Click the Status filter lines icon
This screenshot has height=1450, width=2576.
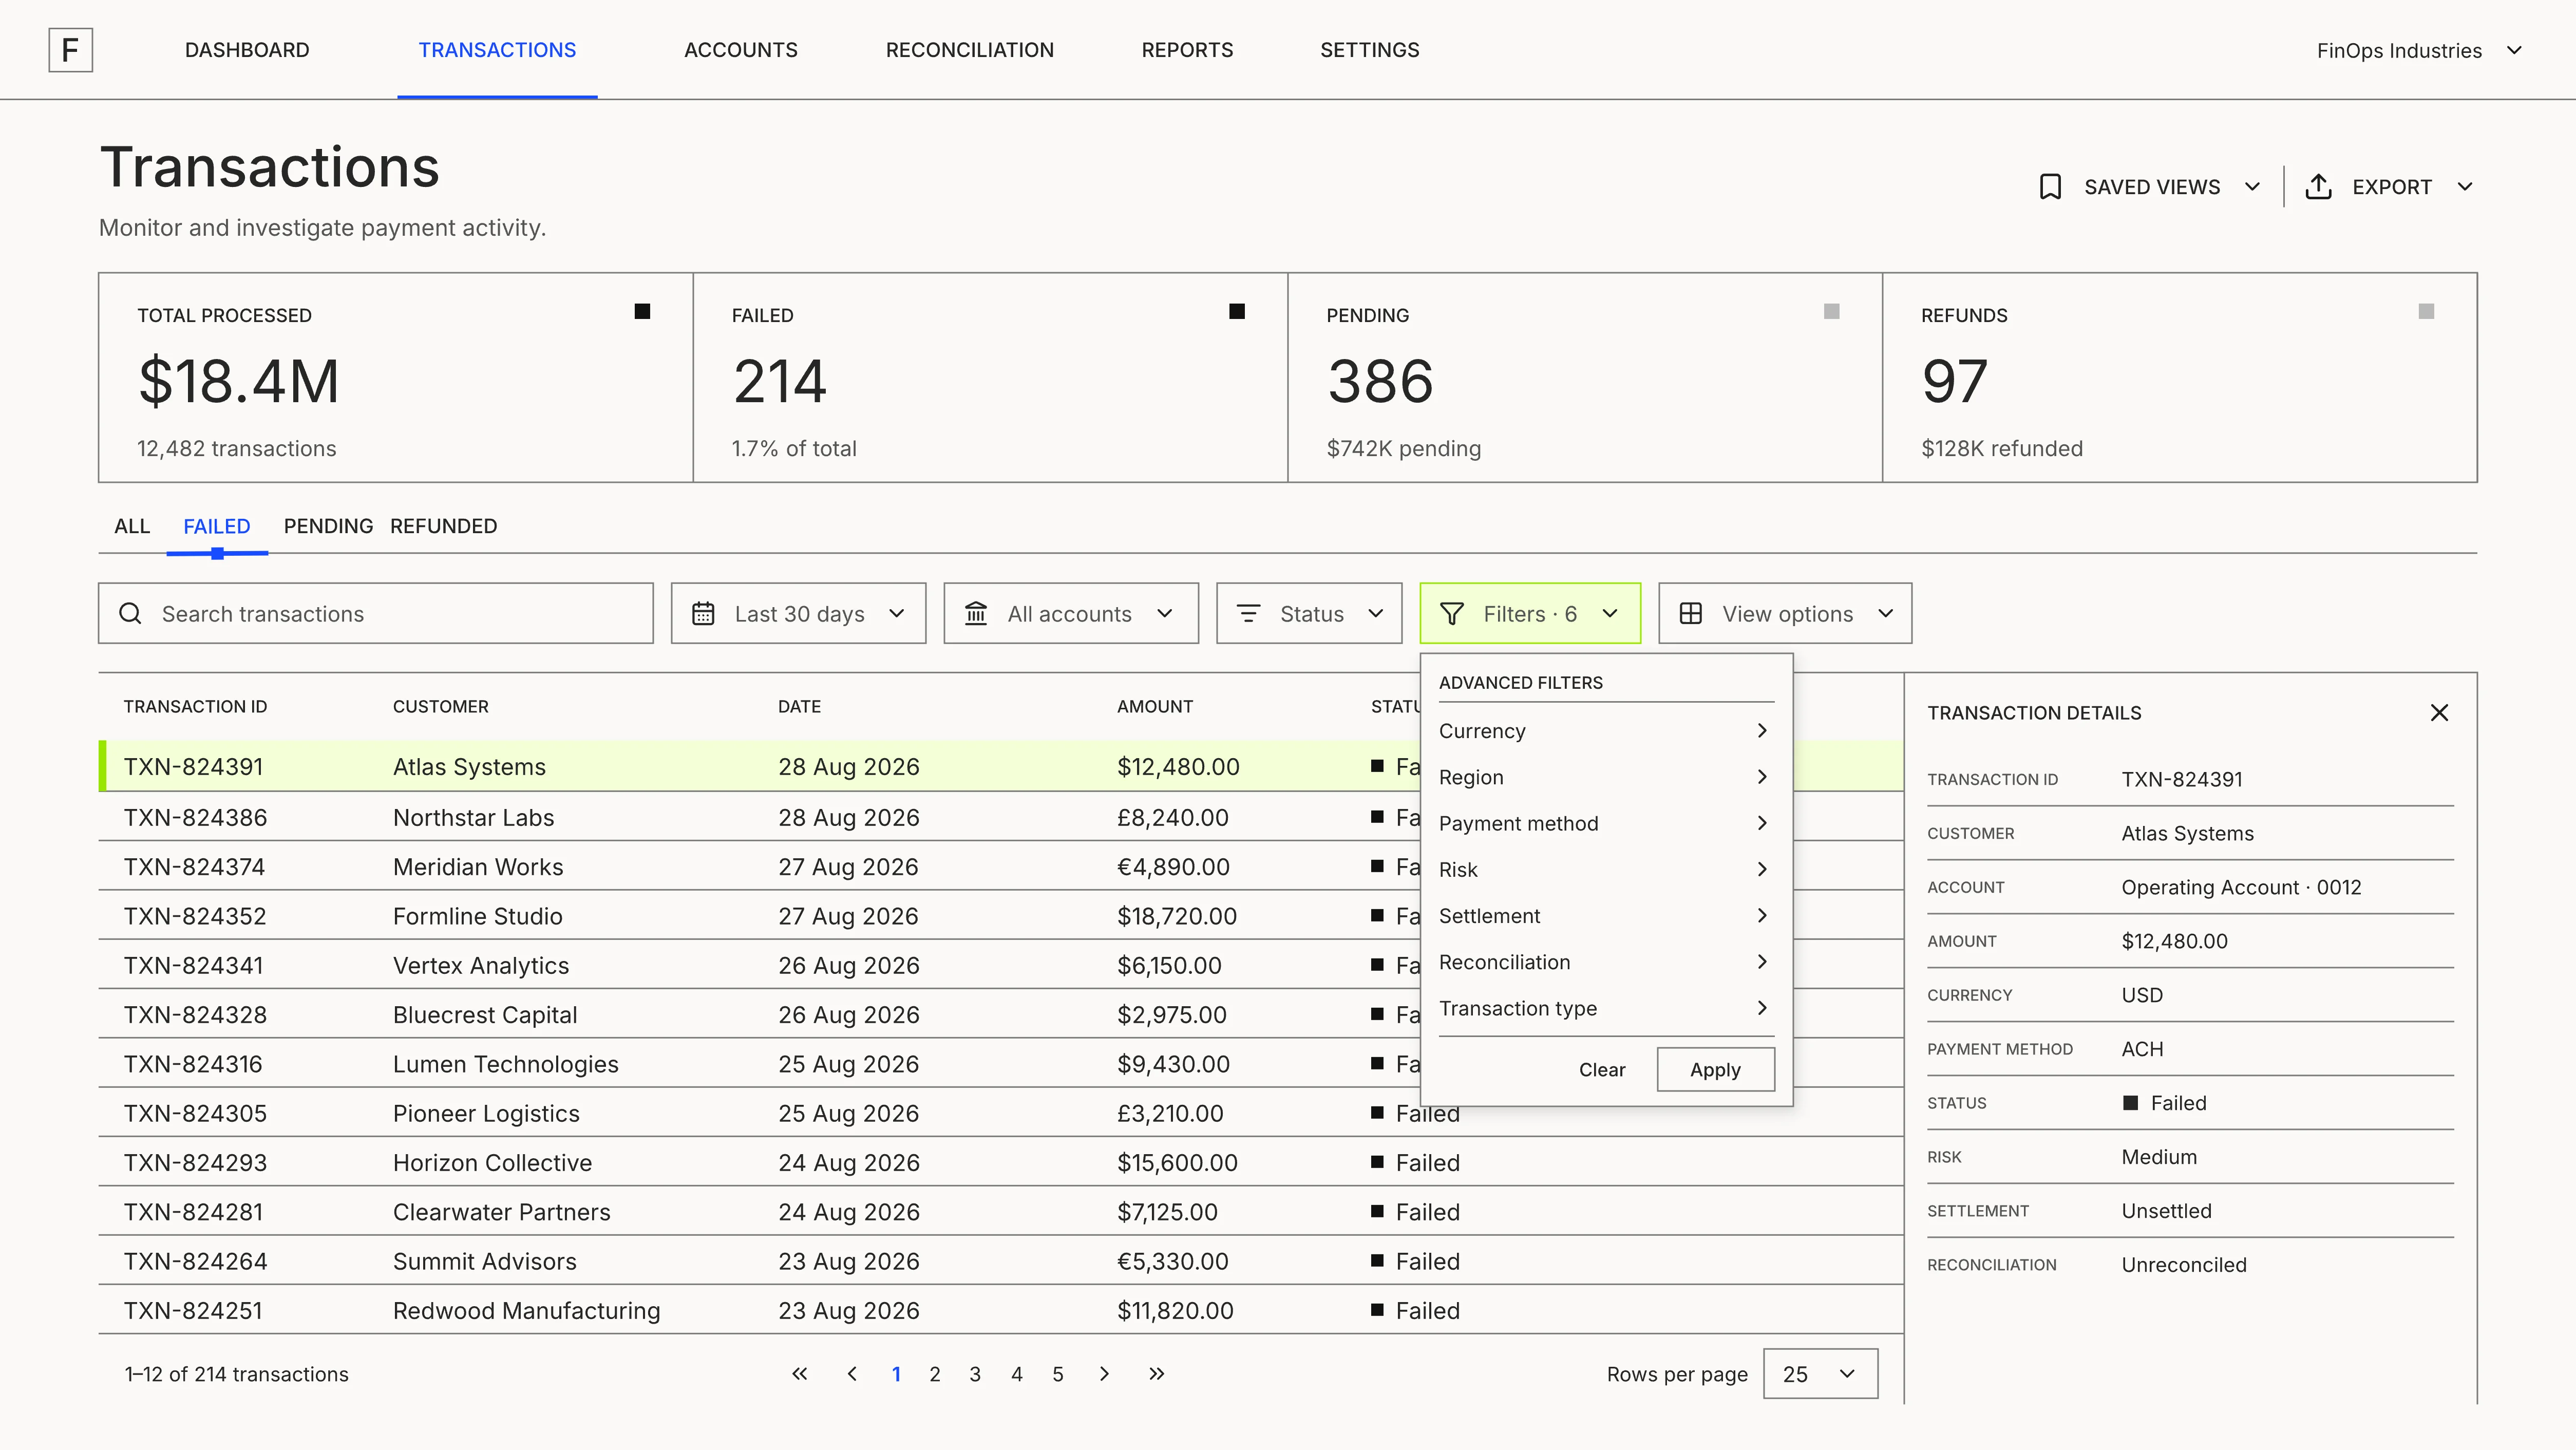pos(1248,613)
